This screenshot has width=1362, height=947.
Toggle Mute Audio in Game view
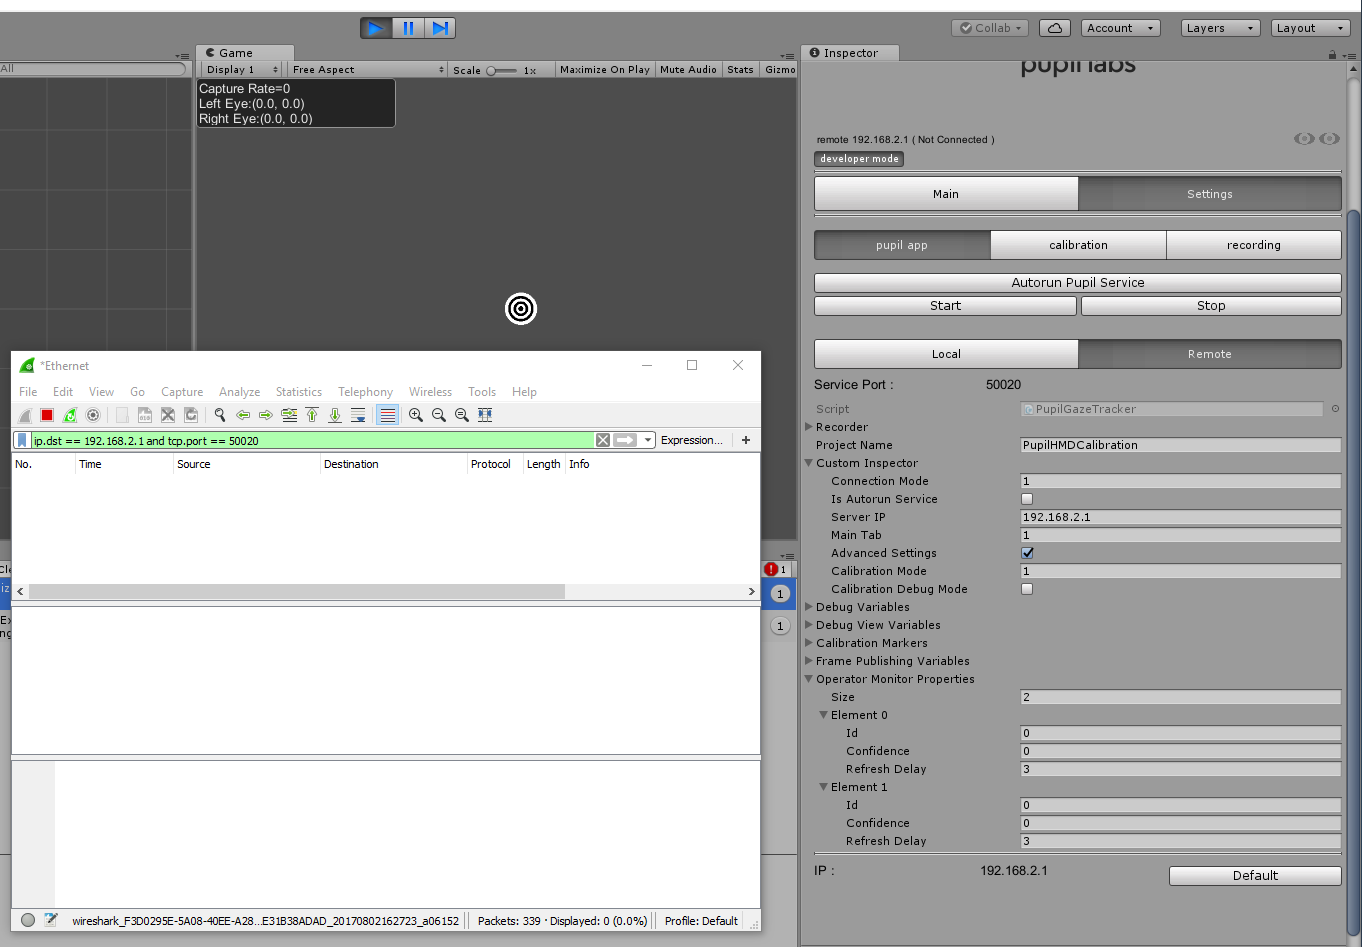point(688,70)
